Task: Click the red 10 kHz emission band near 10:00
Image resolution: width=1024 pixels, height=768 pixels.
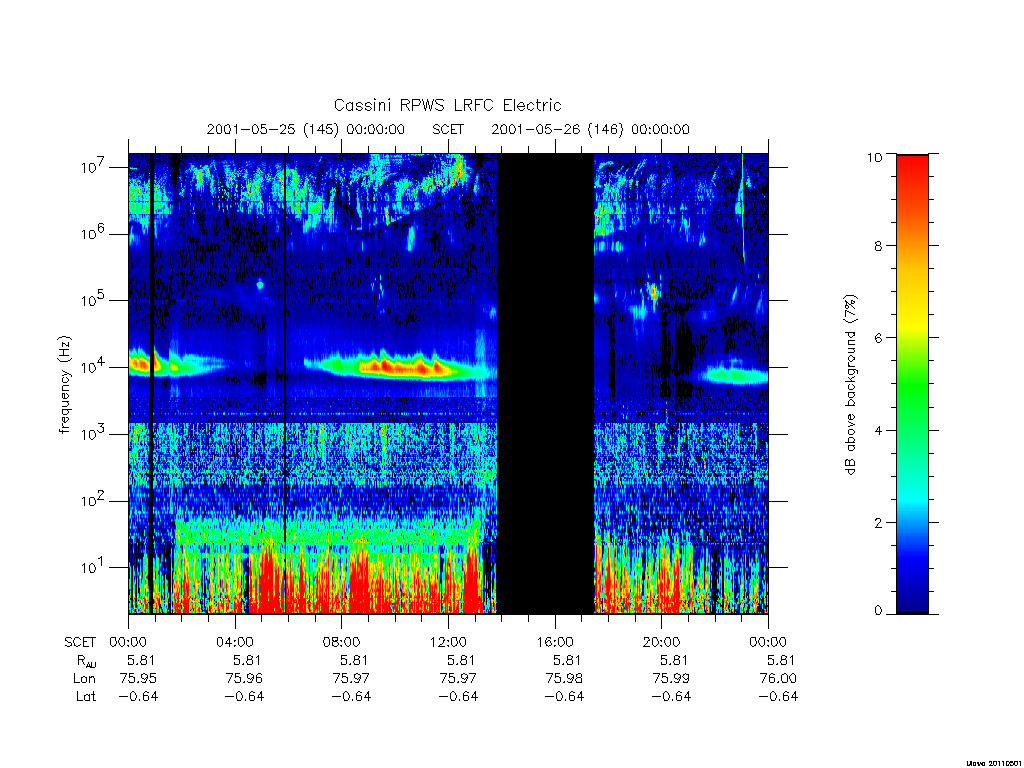Action: pos(405,367)
